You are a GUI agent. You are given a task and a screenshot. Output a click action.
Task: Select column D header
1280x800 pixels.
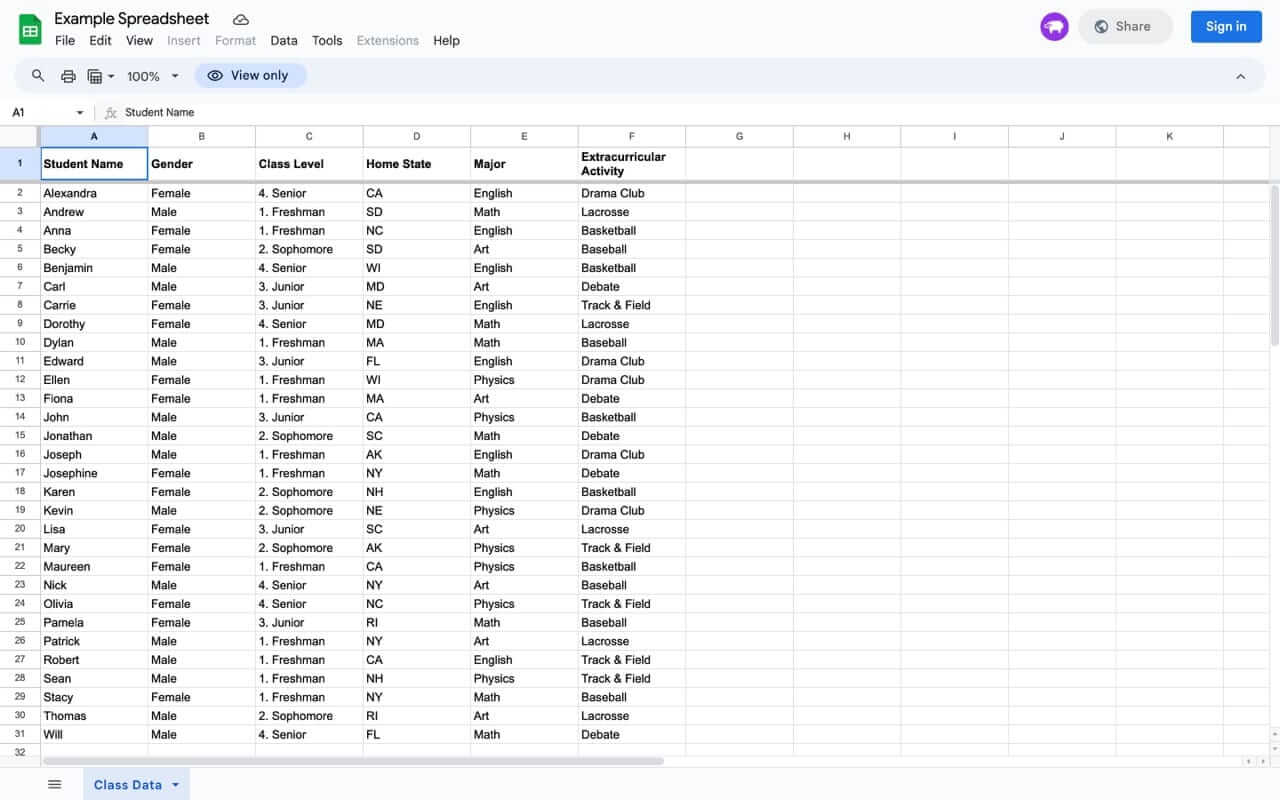click(x=417, y=136)
